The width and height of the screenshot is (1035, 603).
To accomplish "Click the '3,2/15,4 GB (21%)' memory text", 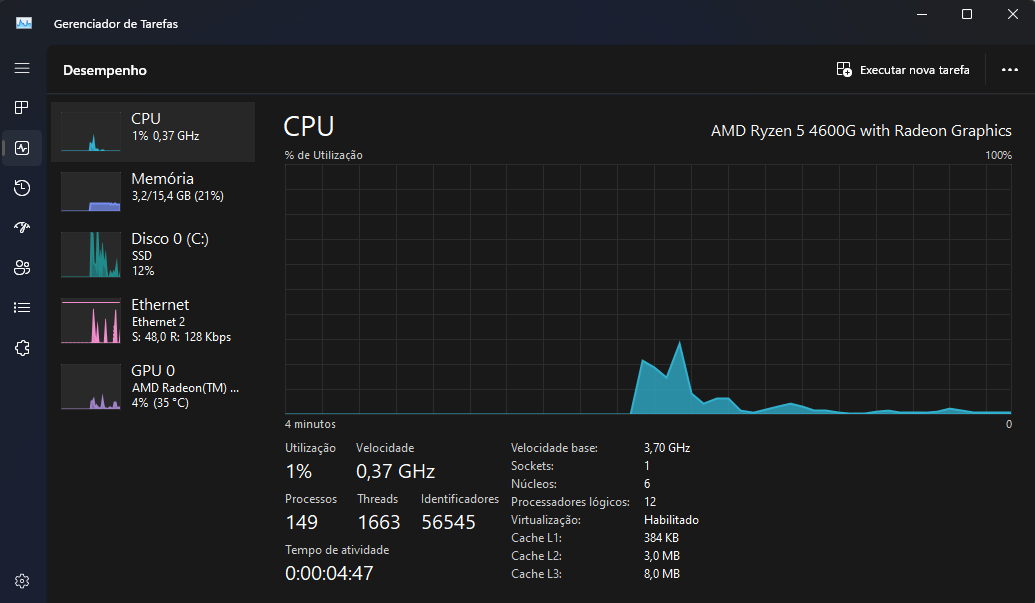I will coord(178,196).
